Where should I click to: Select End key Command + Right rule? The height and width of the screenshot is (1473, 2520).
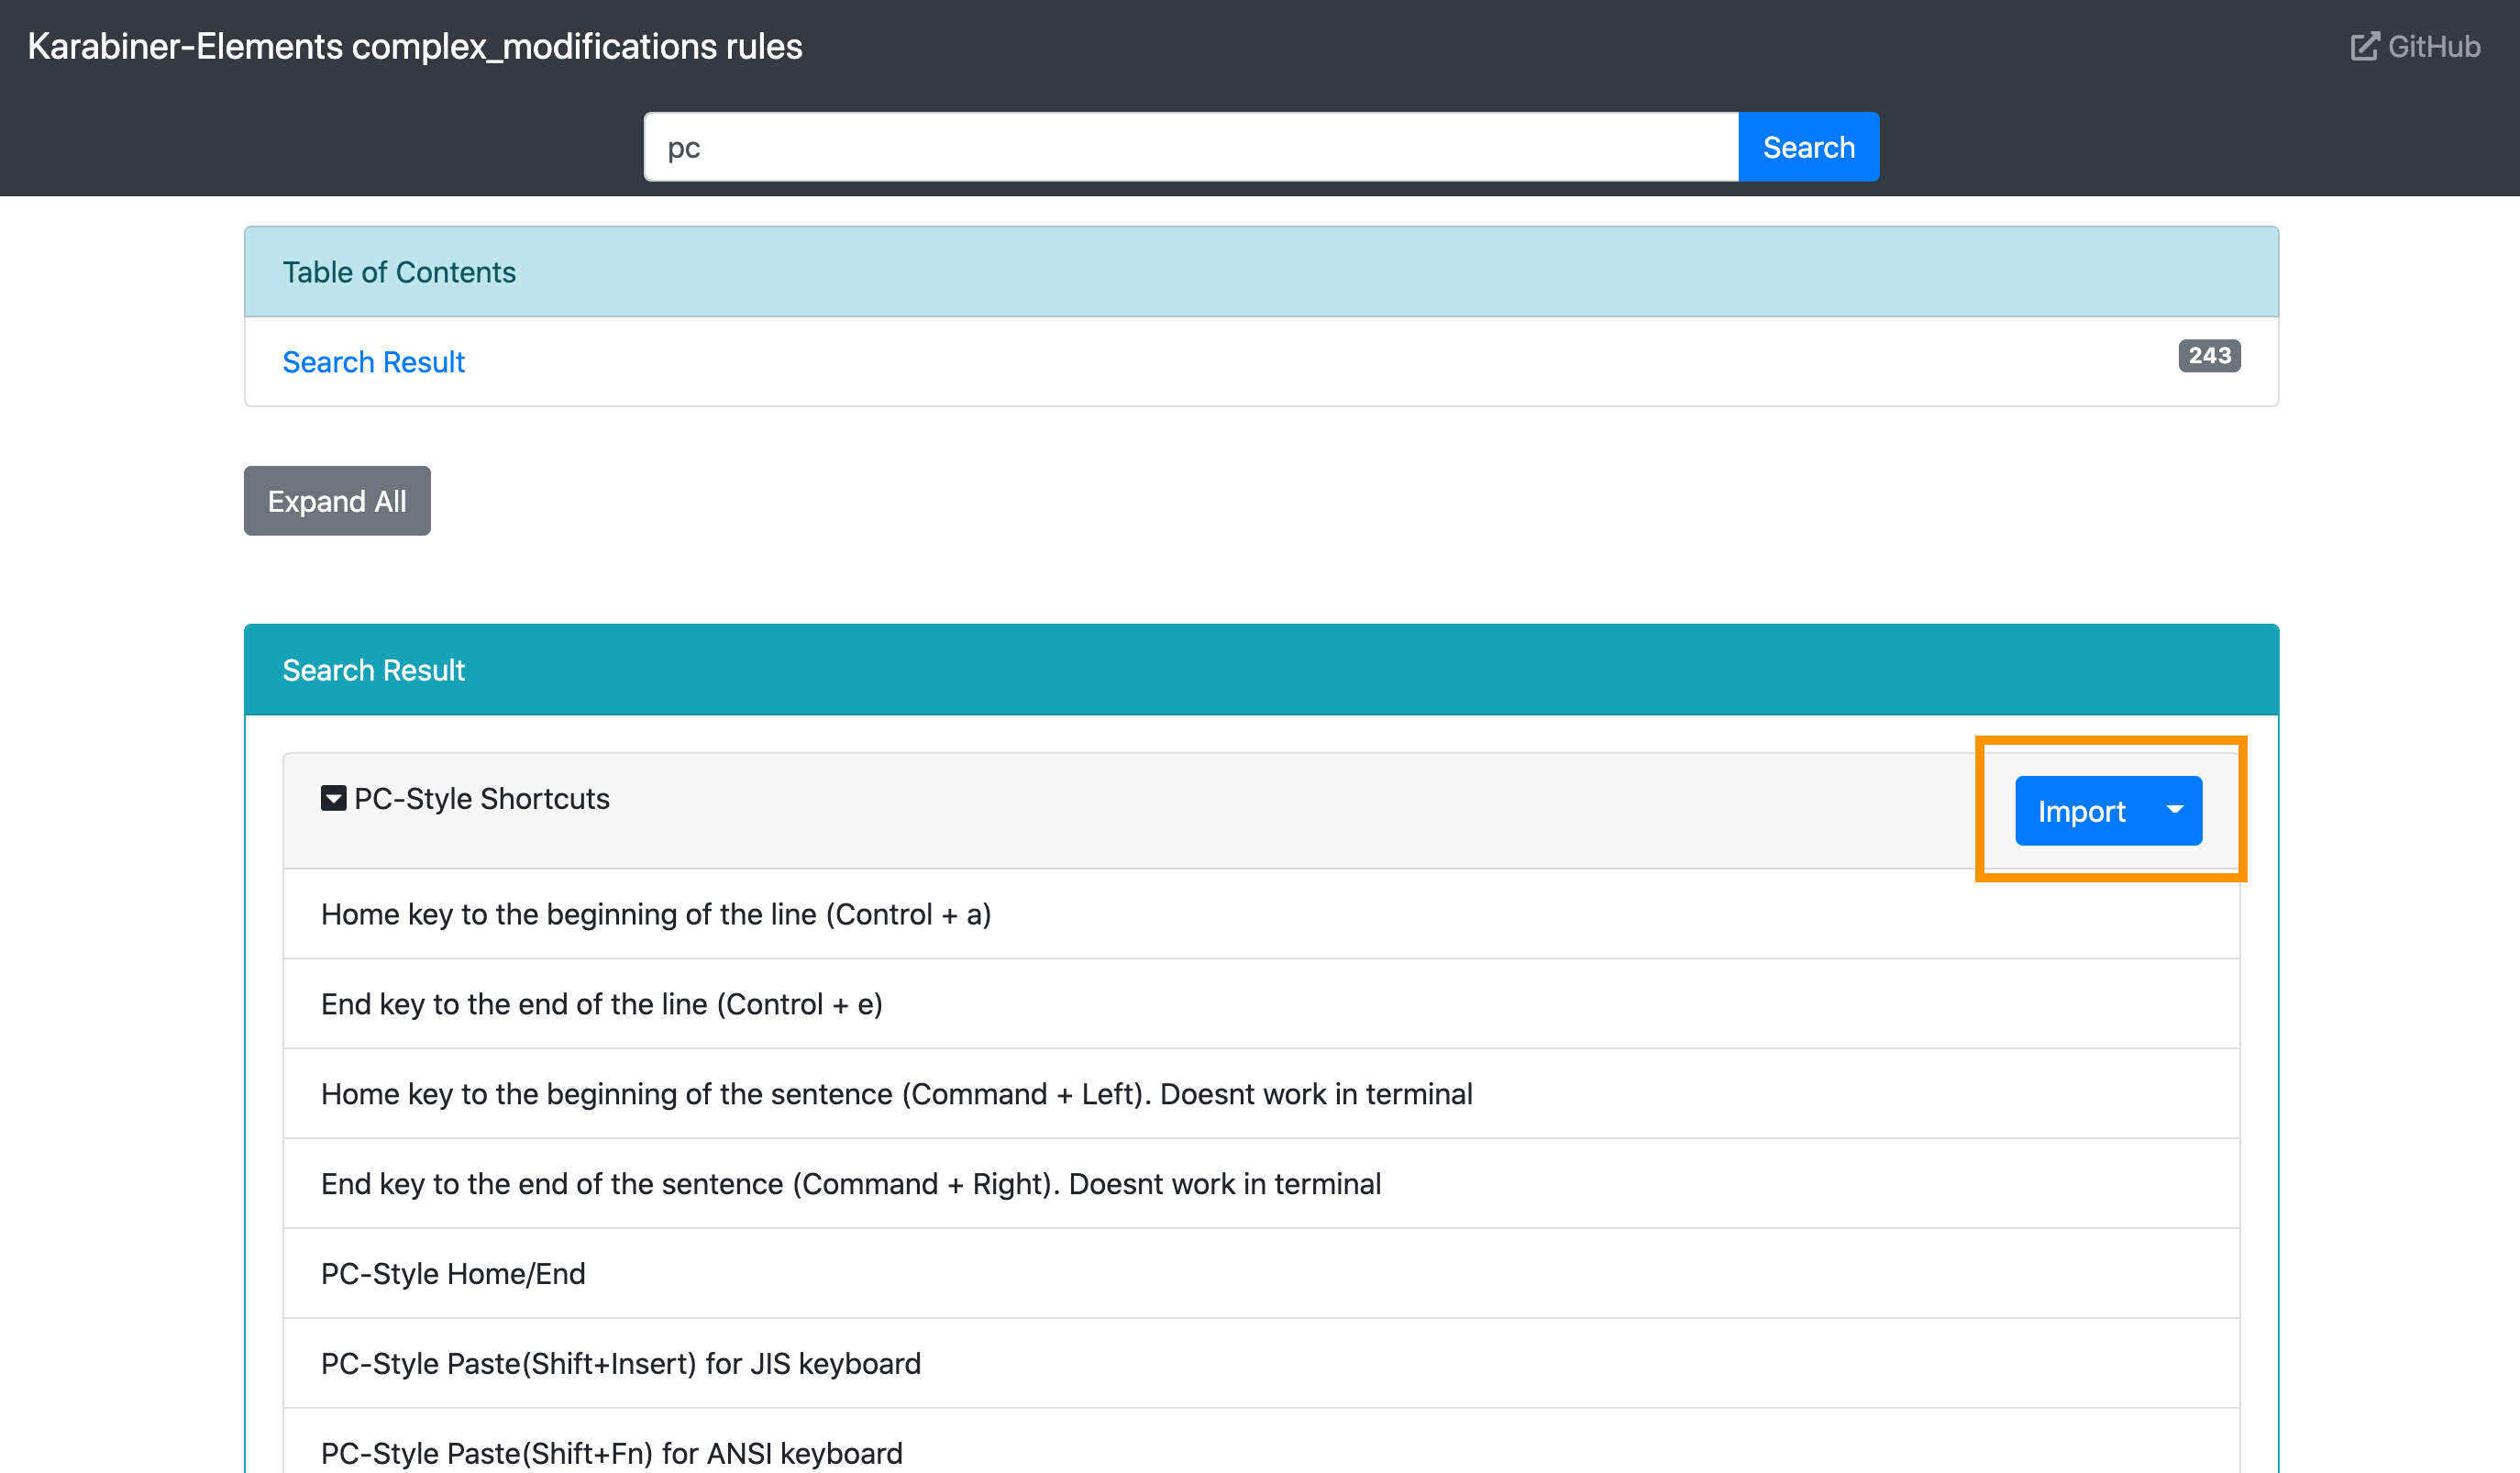pyautogui.click(x=850, y=1184)
